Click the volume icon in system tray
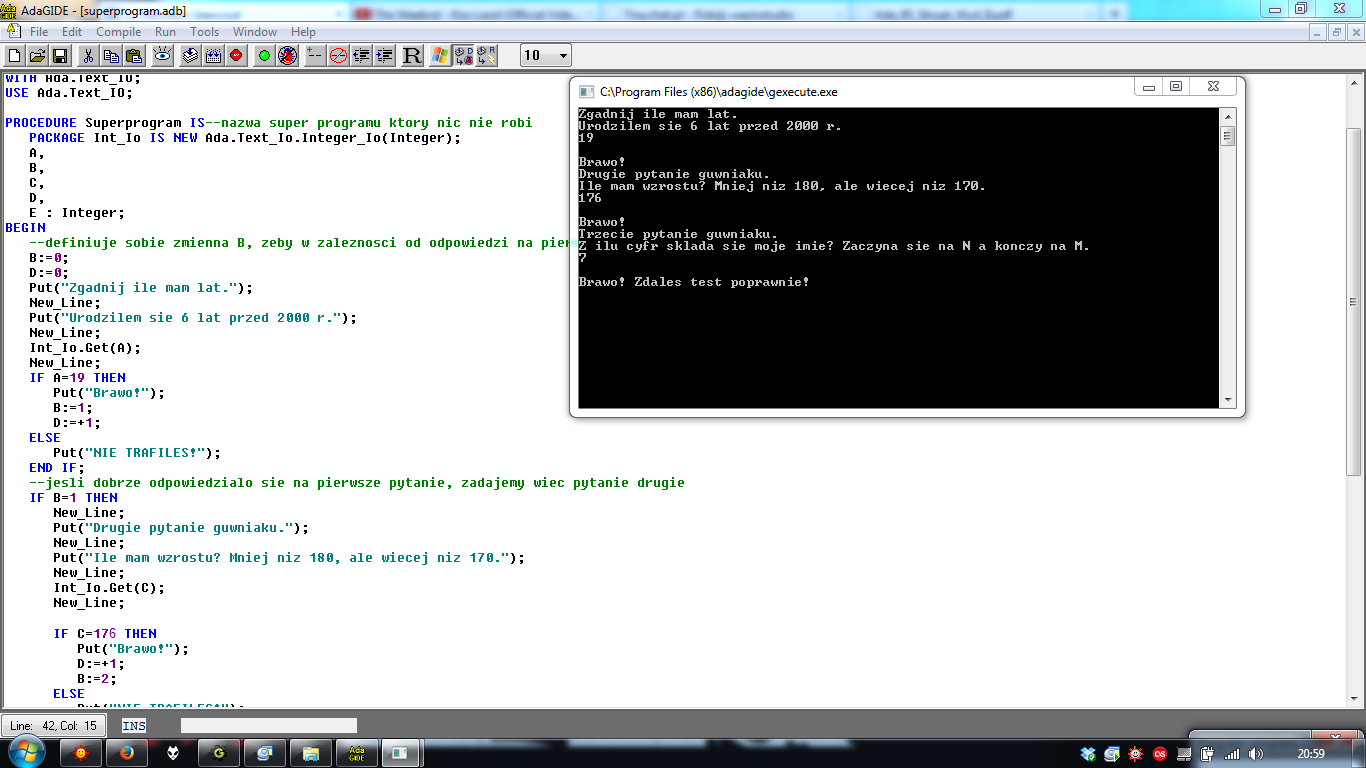 tap(1255, 754)
